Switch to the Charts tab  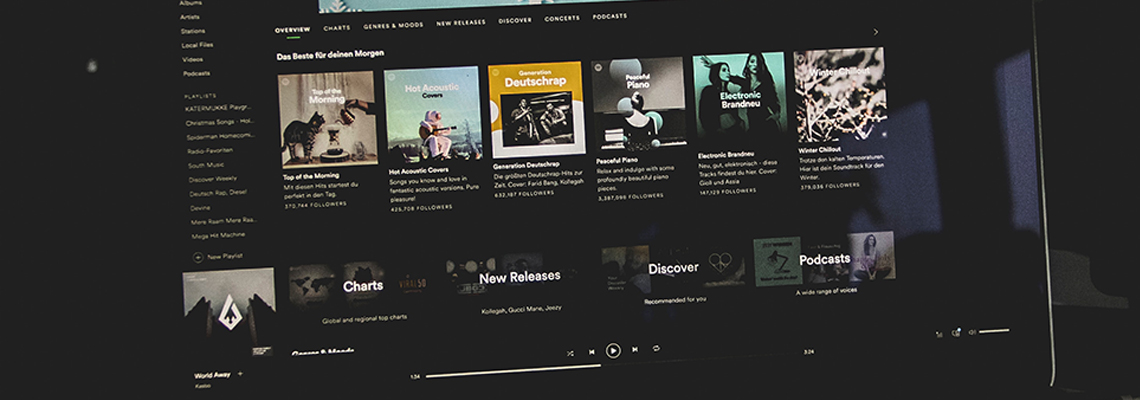(337, 28)
